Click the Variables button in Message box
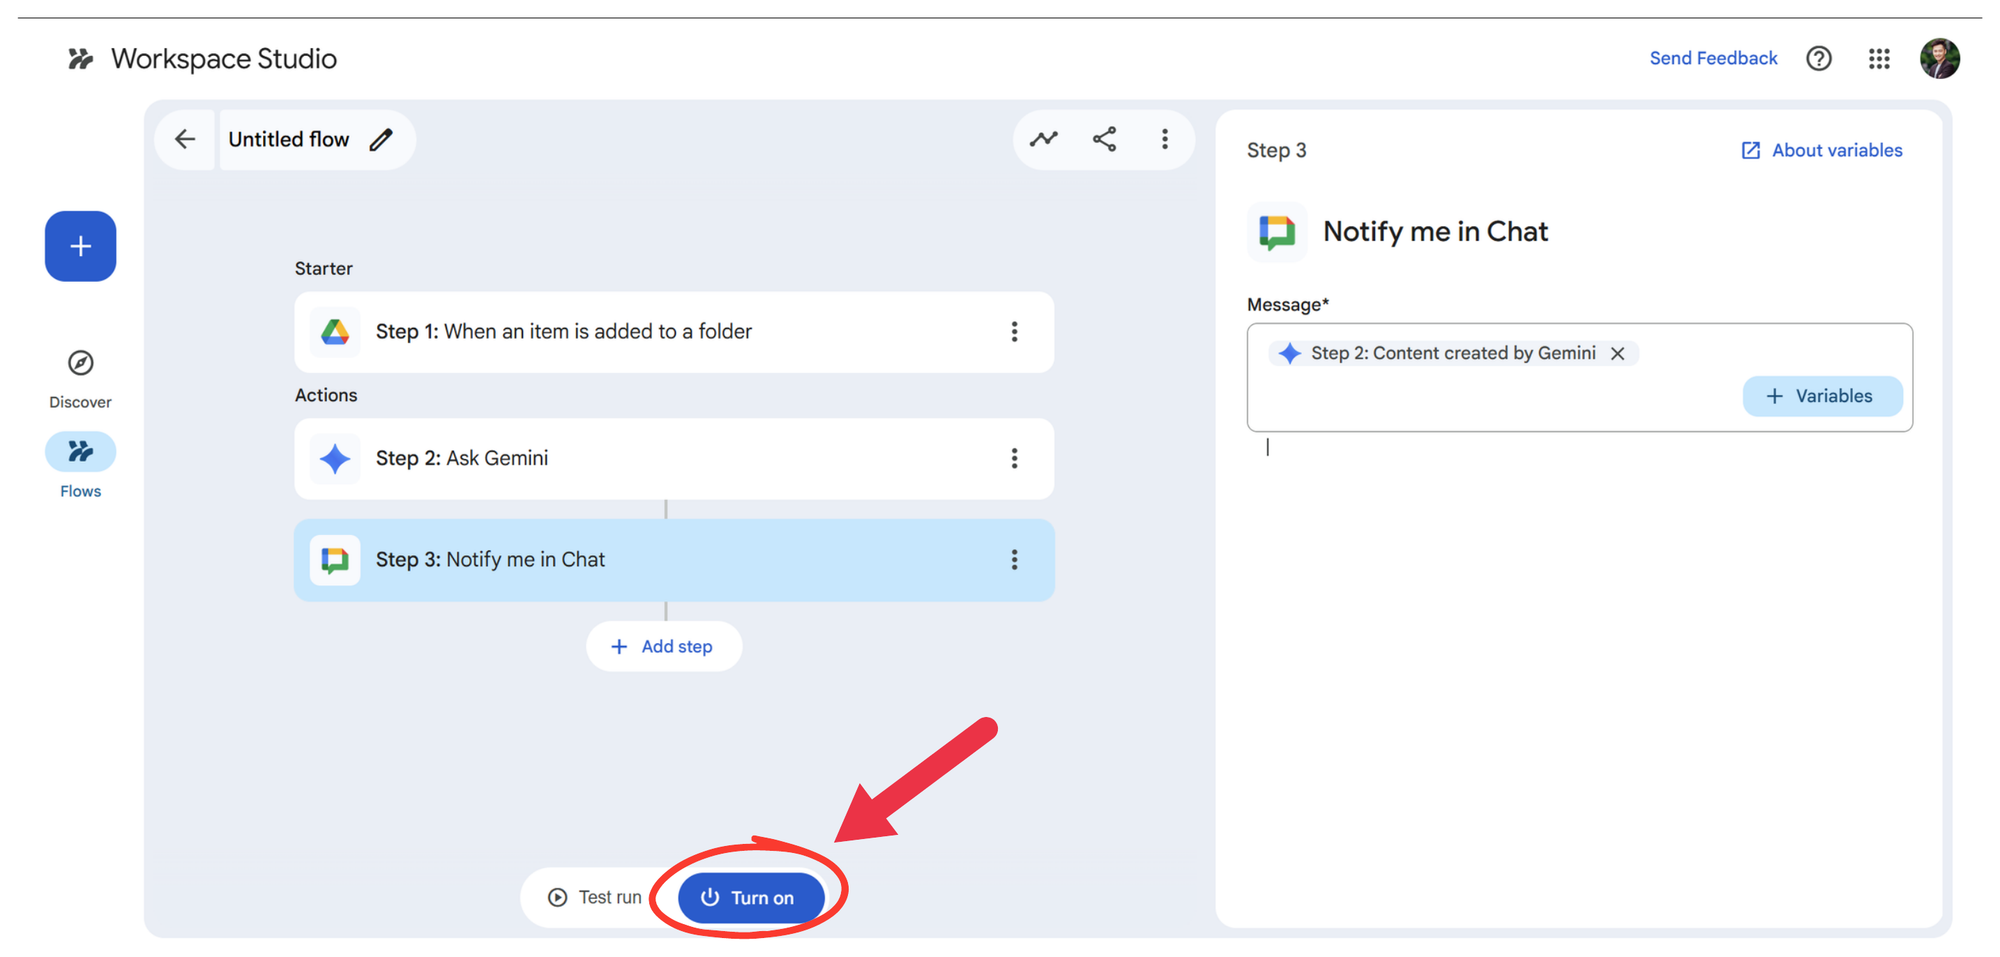This screenshot has height=957, width=2000. 1822,396
